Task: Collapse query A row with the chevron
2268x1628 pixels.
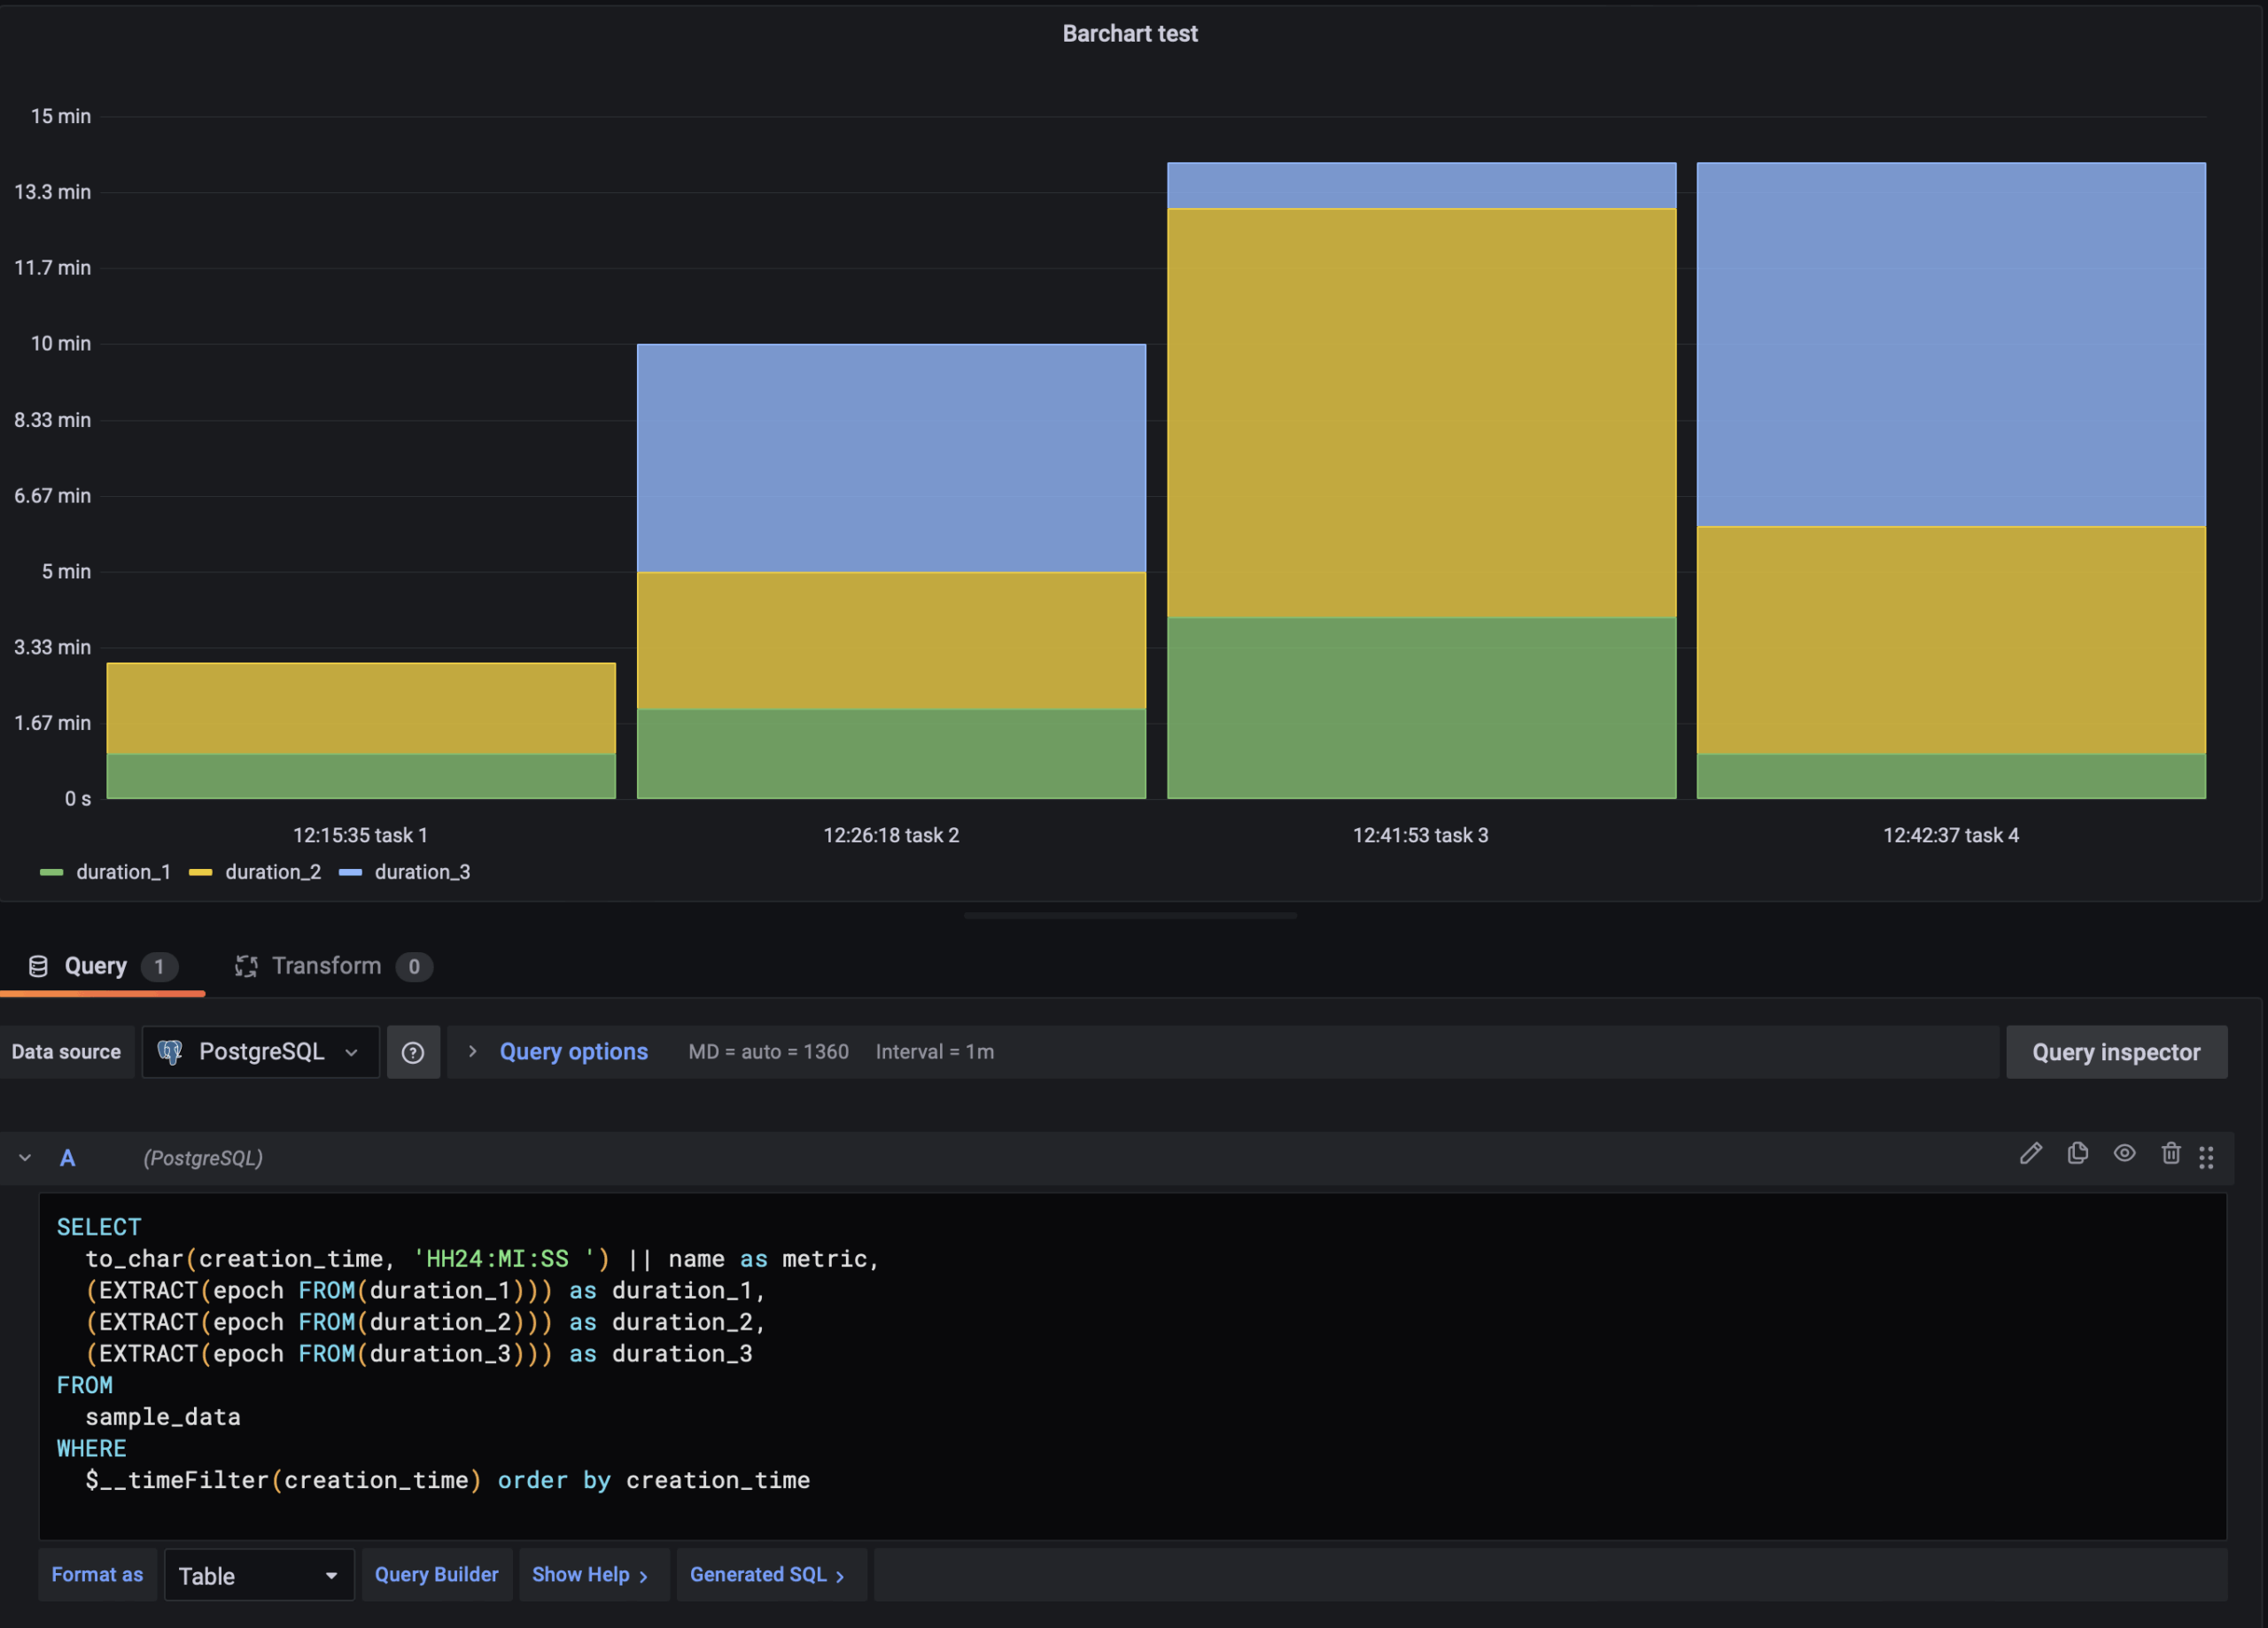Action: 25,1158
